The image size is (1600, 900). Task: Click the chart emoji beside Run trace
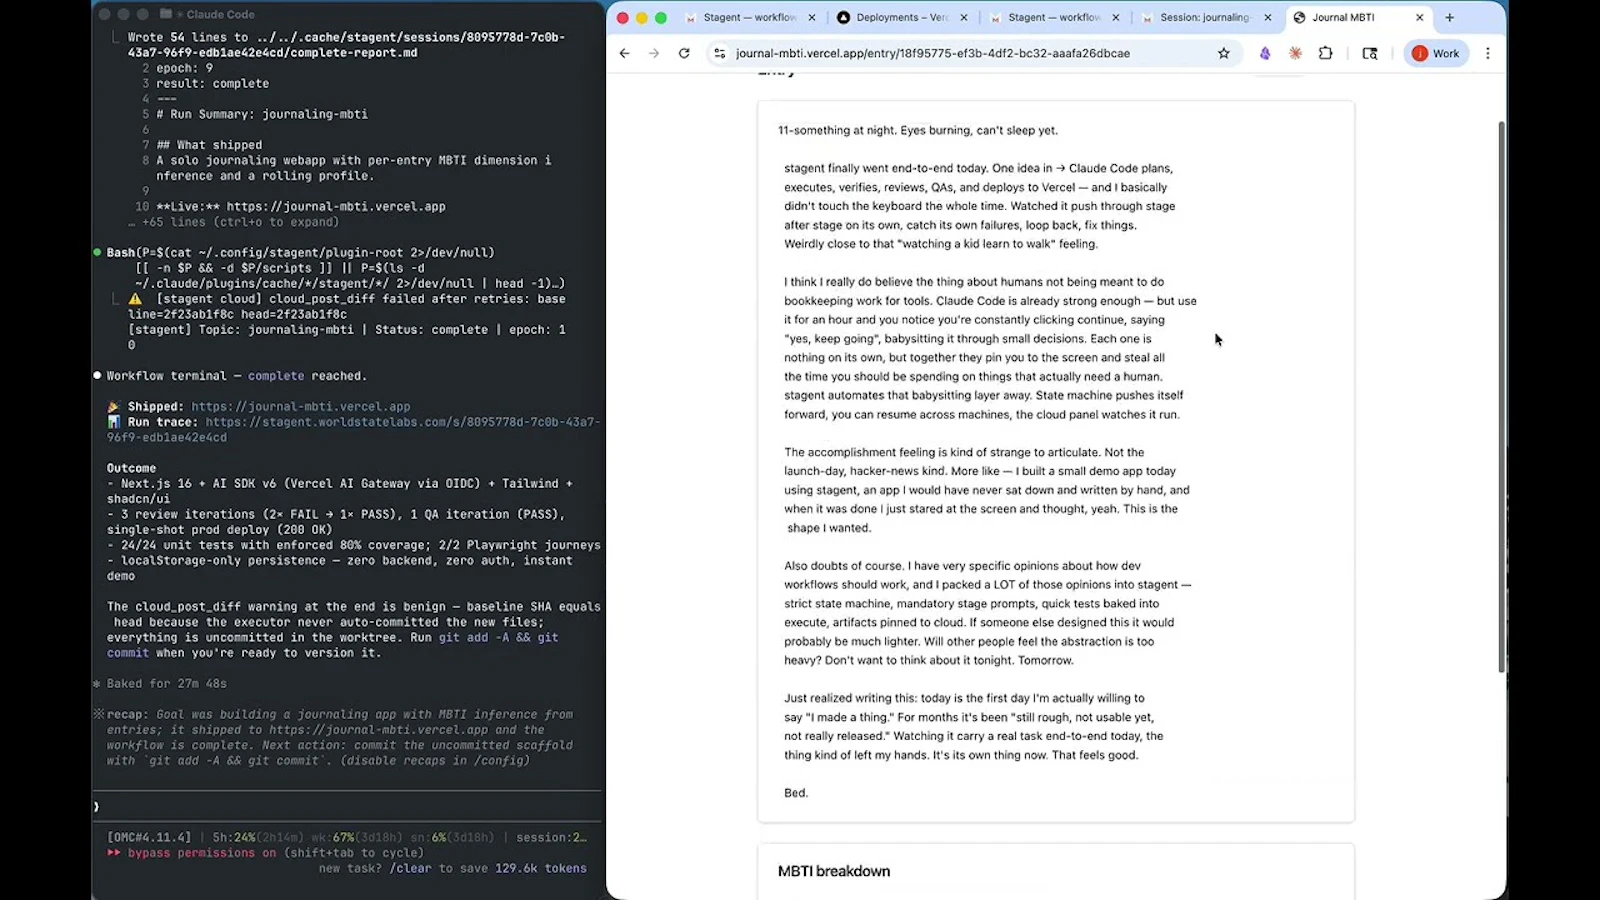(x=113, y=422)
